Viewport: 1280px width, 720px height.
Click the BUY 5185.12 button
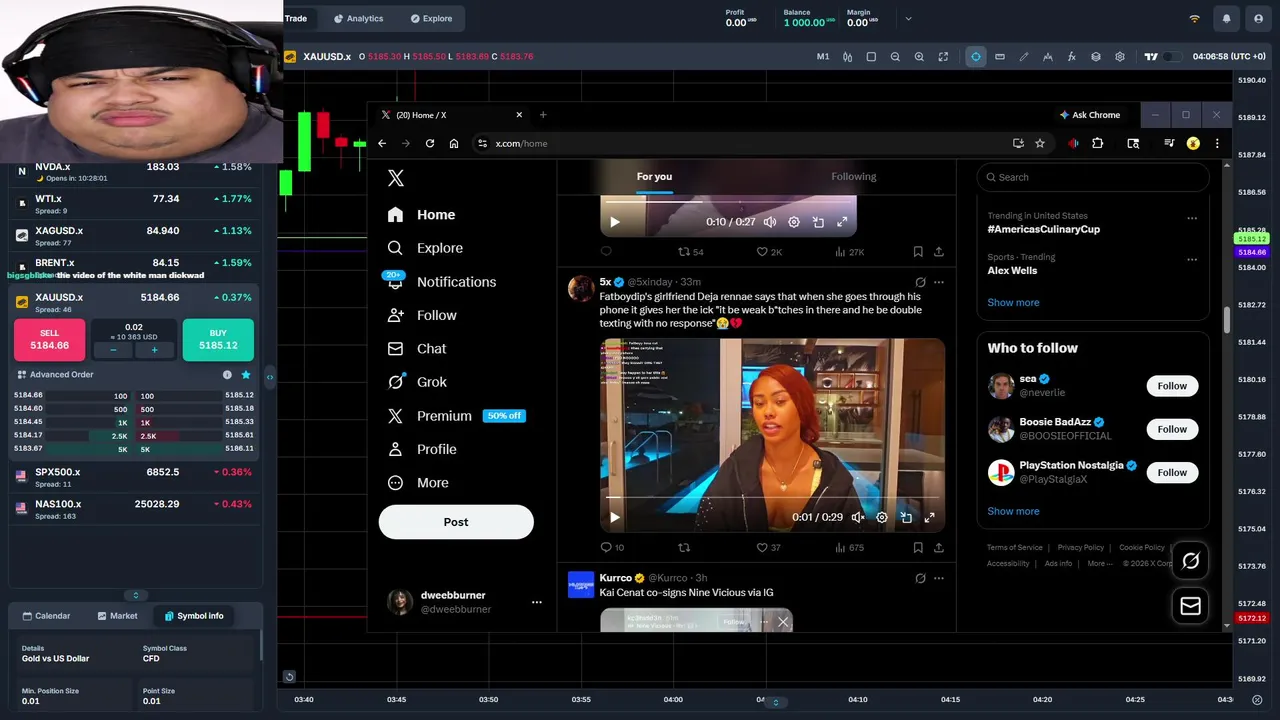click(218, 340)
